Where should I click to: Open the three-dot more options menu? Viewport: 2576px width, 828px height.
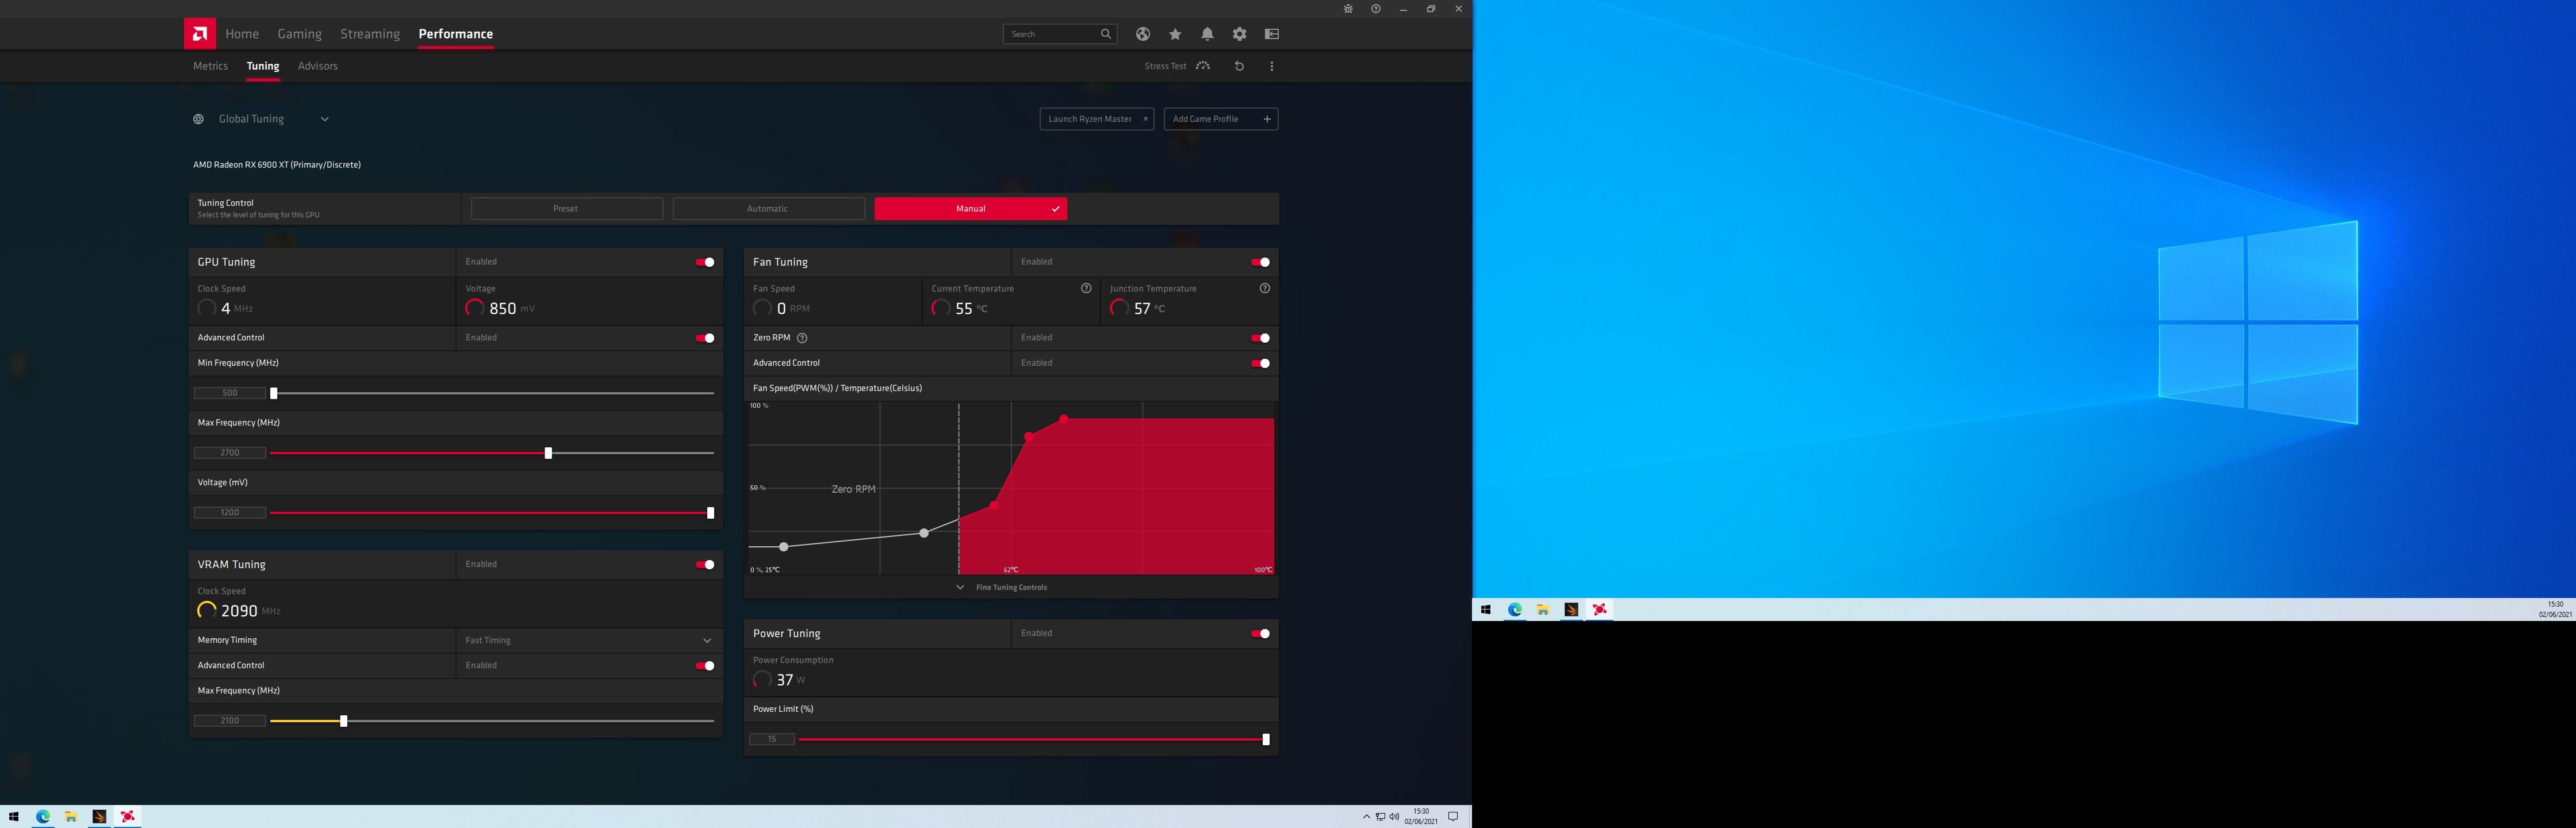1272,66
